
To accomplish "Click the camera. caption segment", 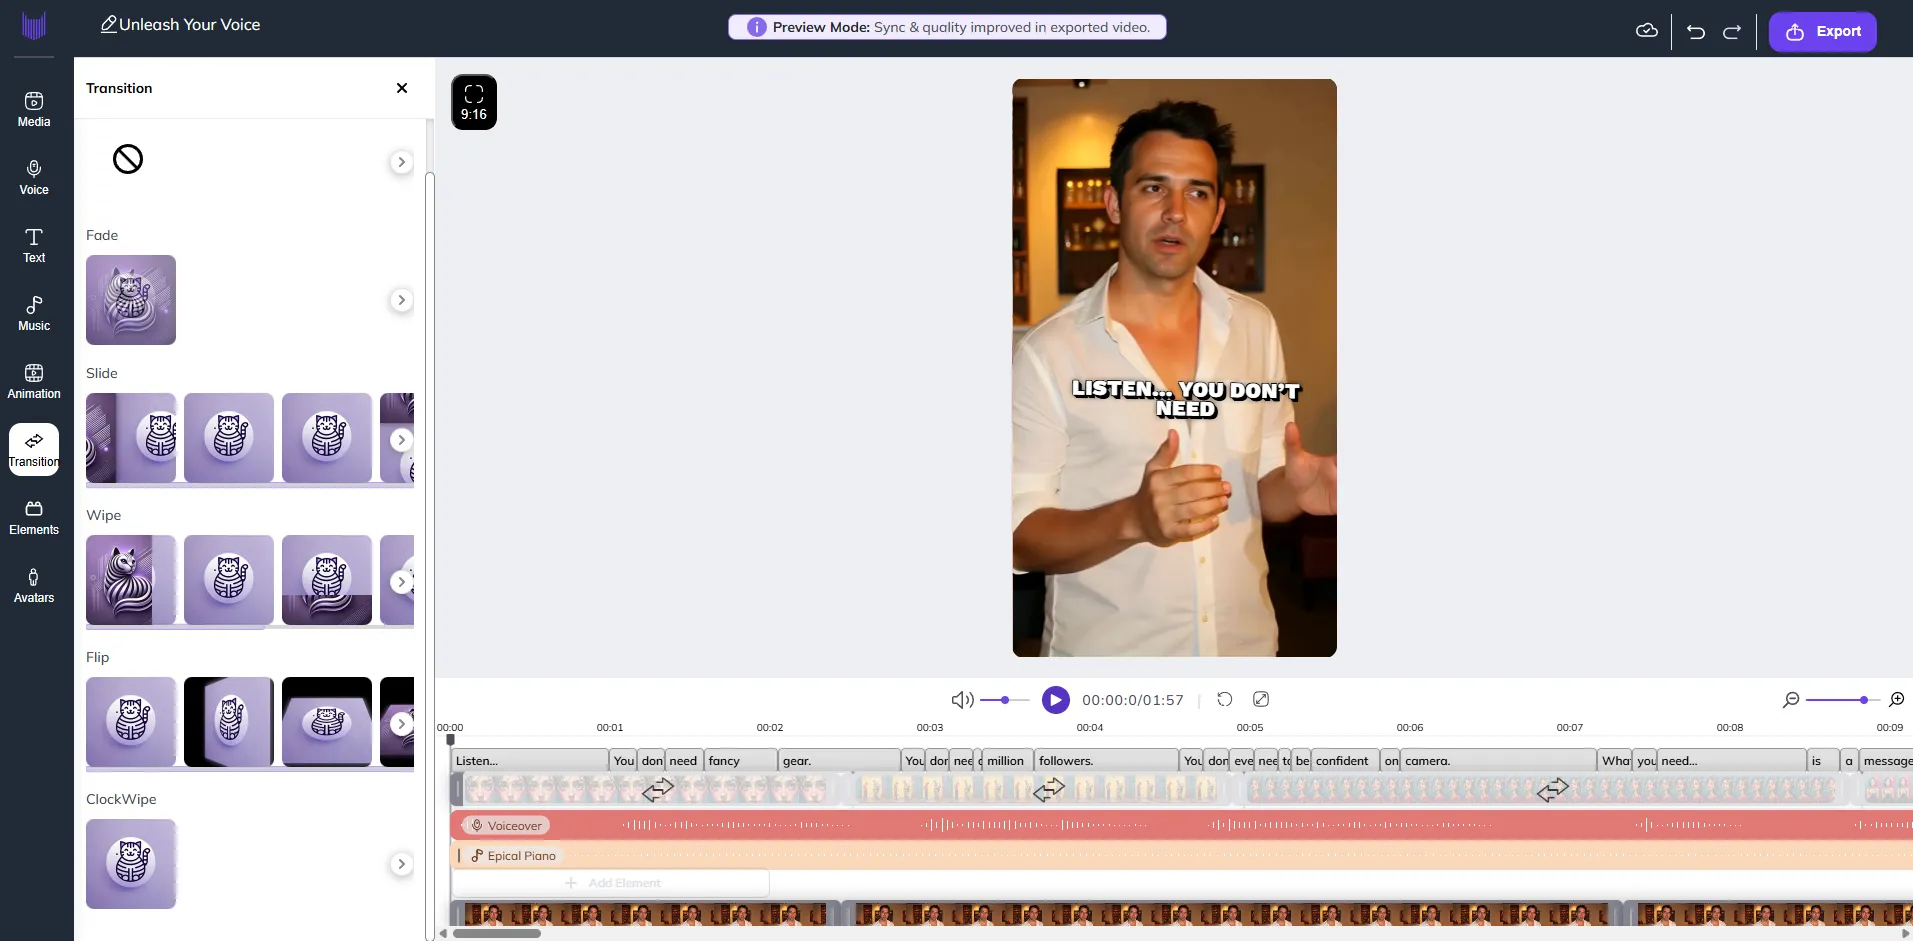I will click(1498, 761).
